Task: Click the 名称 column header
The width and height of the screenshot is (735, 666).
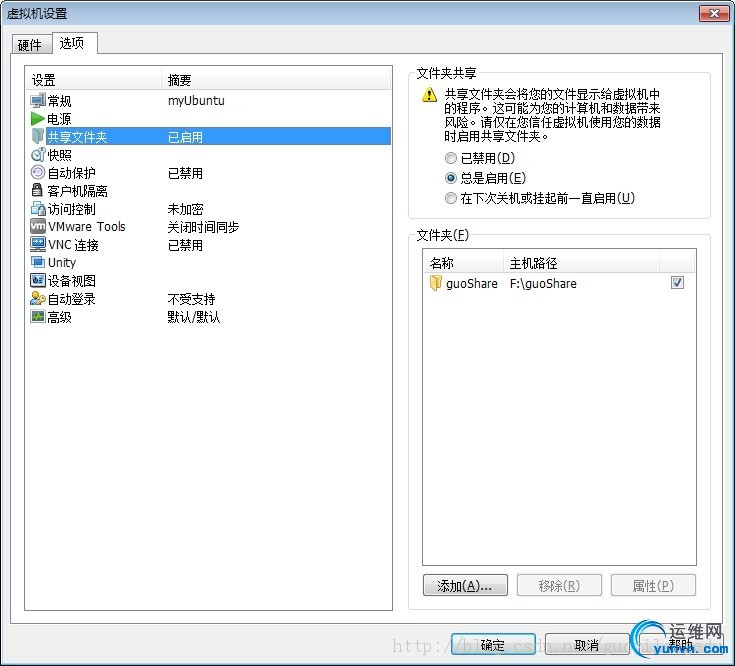Action: (464, 263)
